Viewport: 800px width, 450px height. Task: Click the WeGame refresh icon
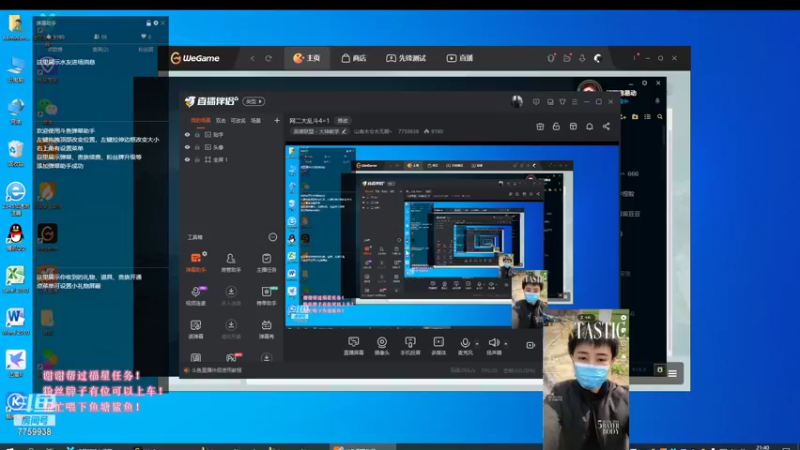[x=268, y=58]
